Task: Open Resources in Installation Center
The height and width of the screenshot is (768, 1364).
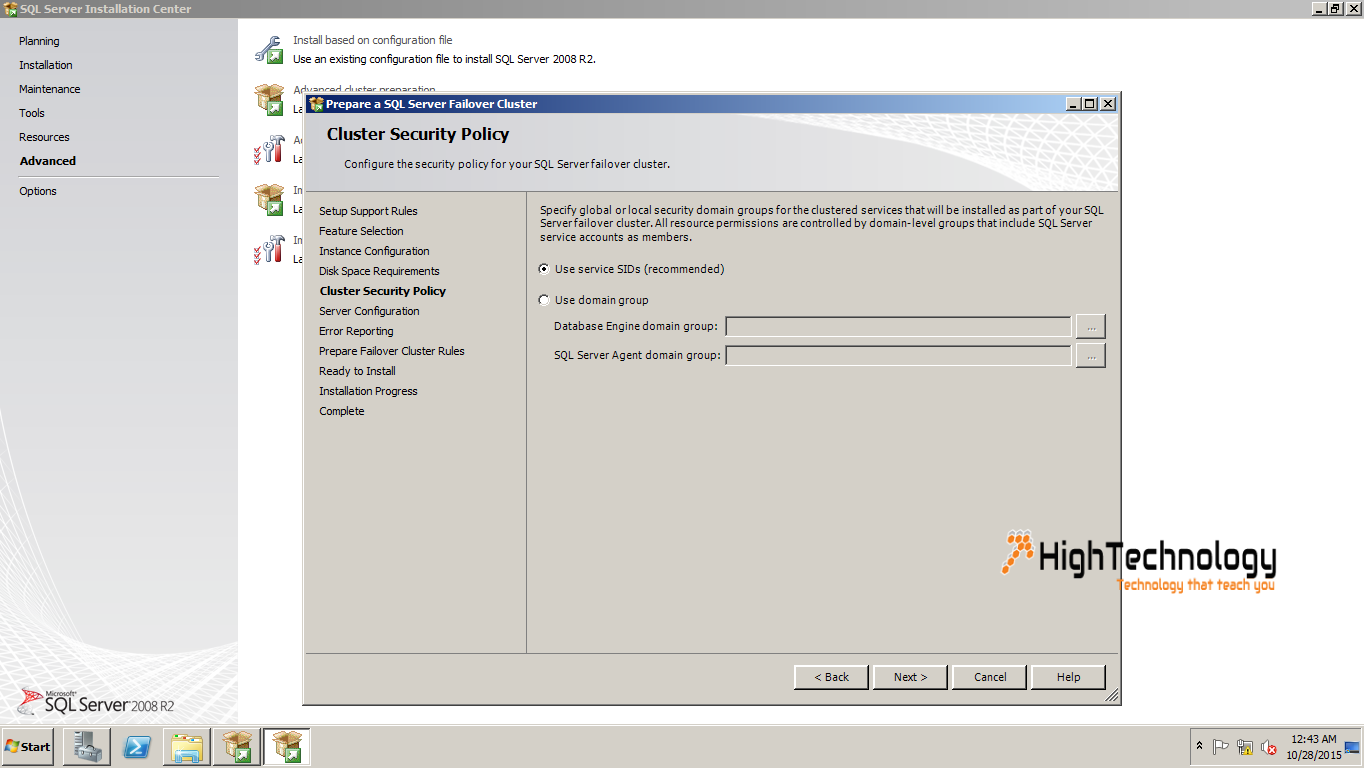Action: [x=44, y=137]
